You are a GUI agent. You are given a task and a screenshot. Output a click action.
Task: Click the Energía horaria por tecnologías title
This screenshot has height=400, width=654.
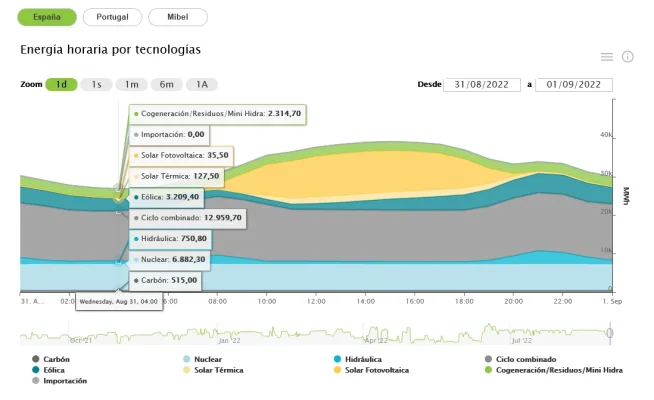click(111, 50)
